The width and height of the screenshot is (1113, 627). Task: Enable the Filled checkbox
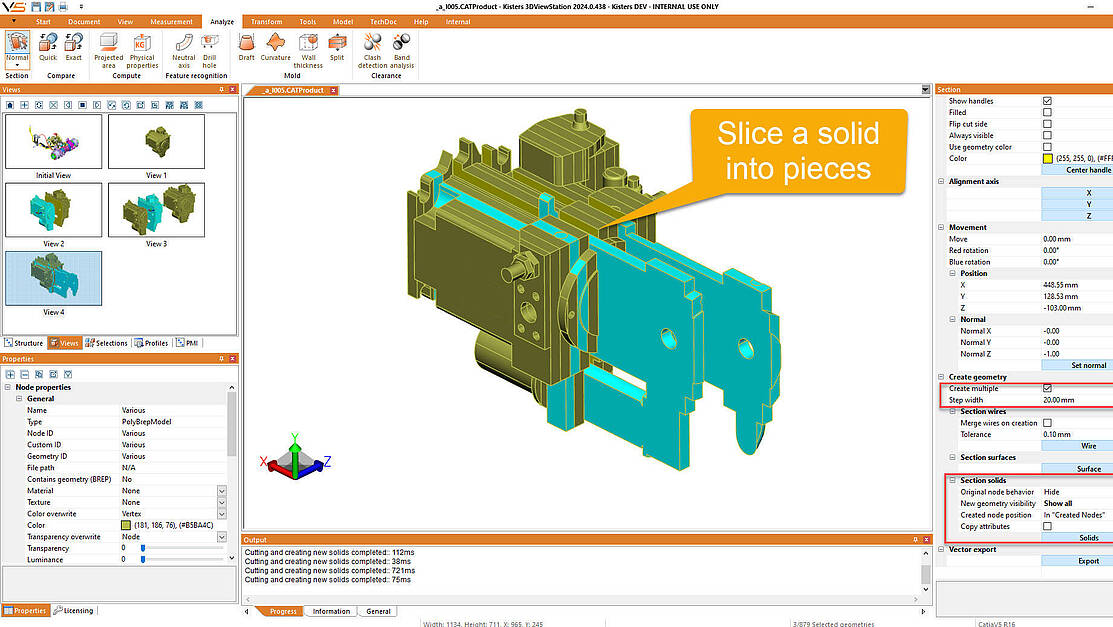1047,112
